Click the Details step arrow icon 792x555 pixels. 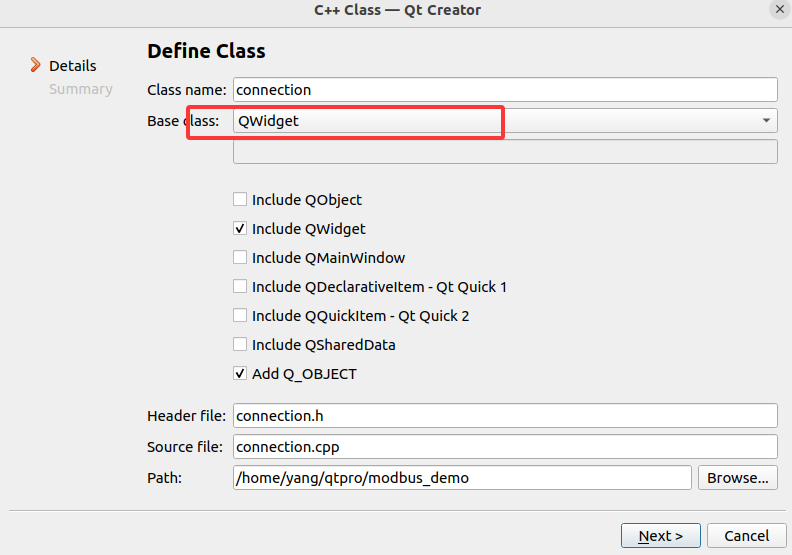36,65
